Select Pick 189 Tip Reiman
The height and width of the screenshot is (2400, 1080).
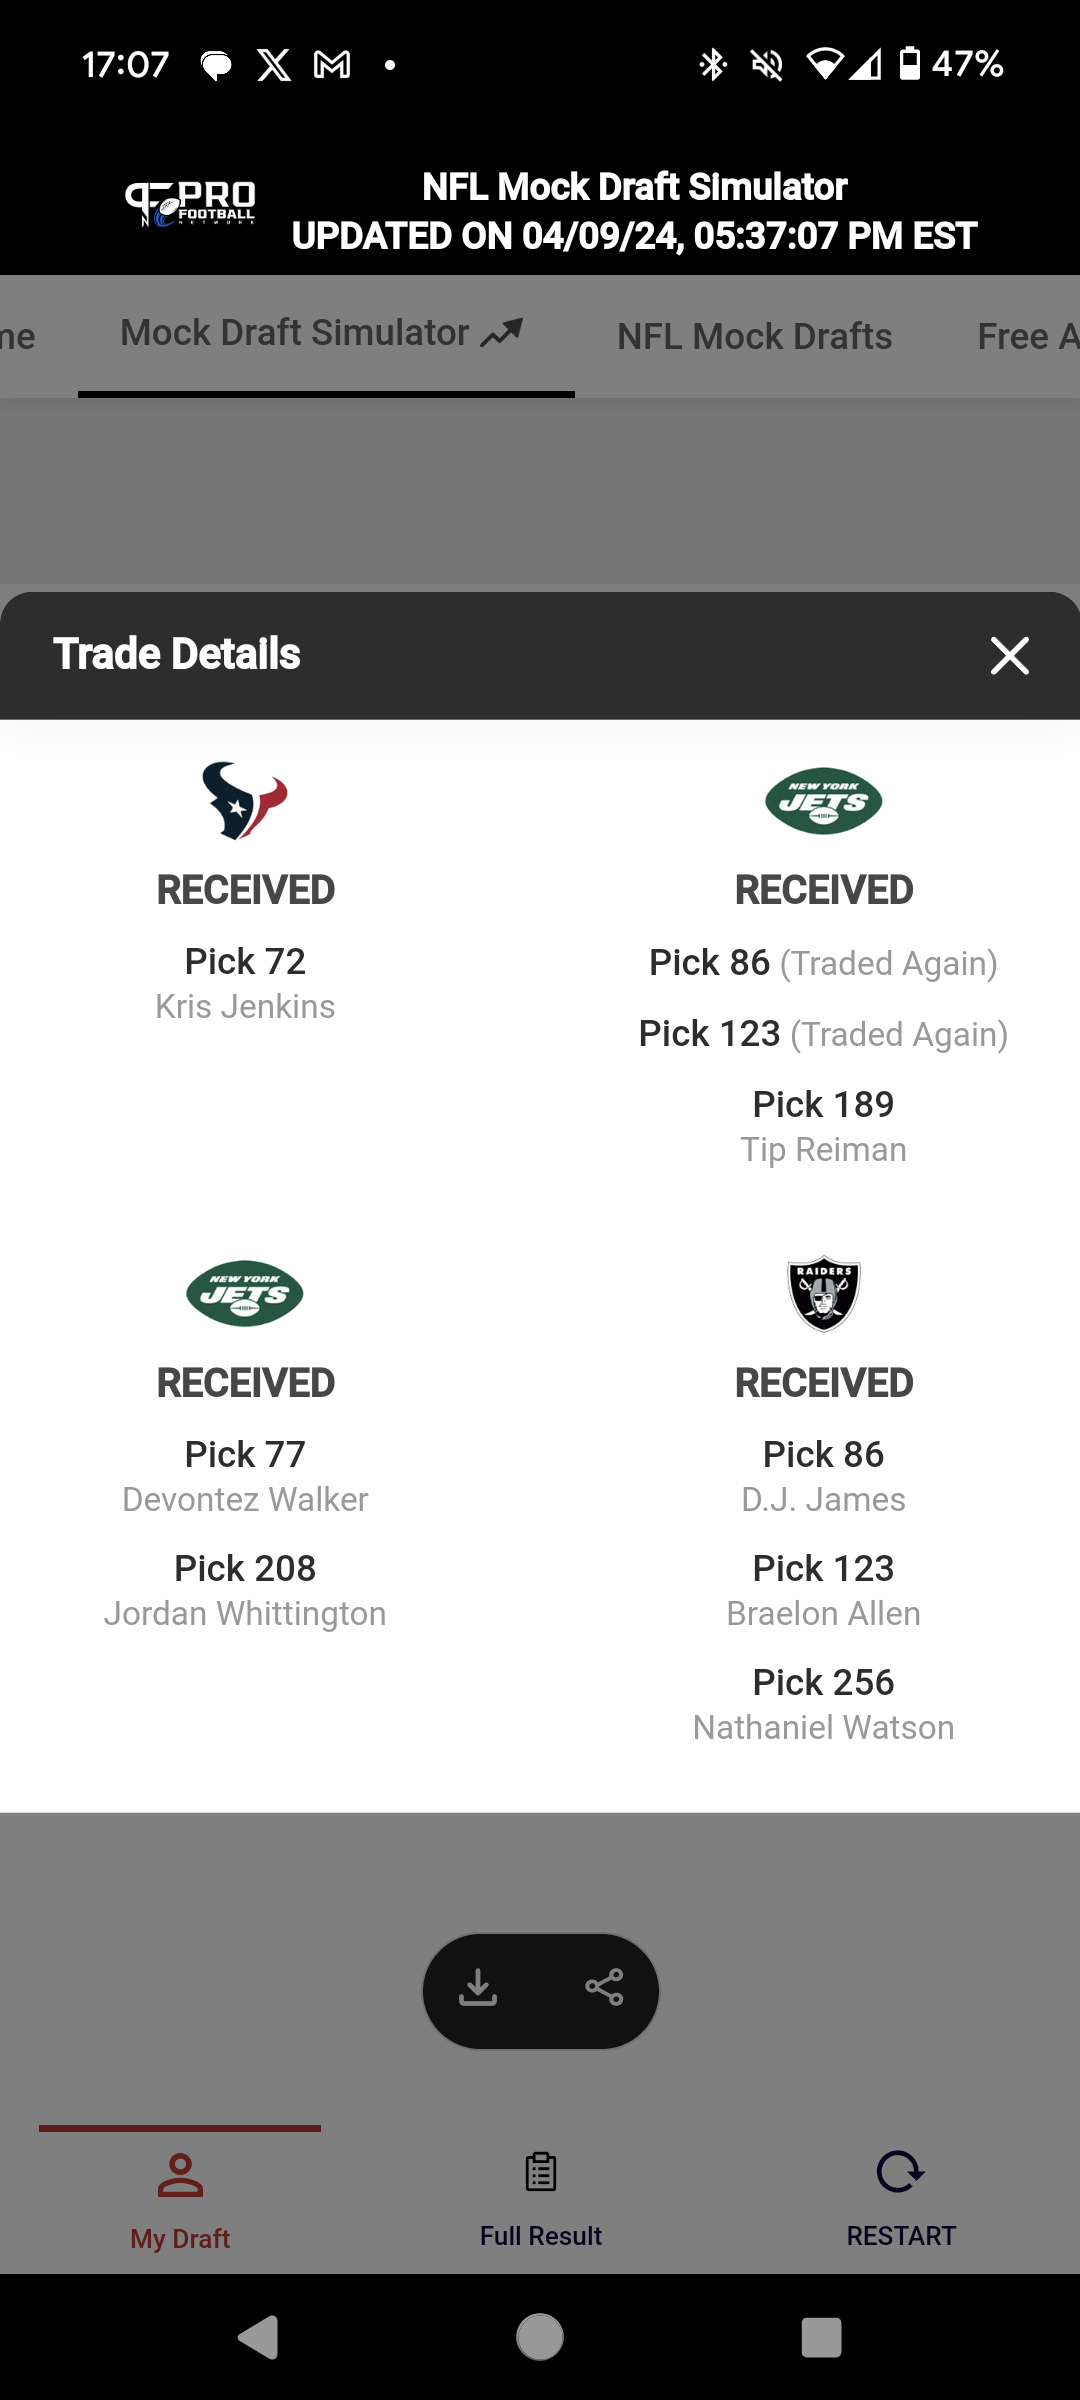click(824, 1126)
